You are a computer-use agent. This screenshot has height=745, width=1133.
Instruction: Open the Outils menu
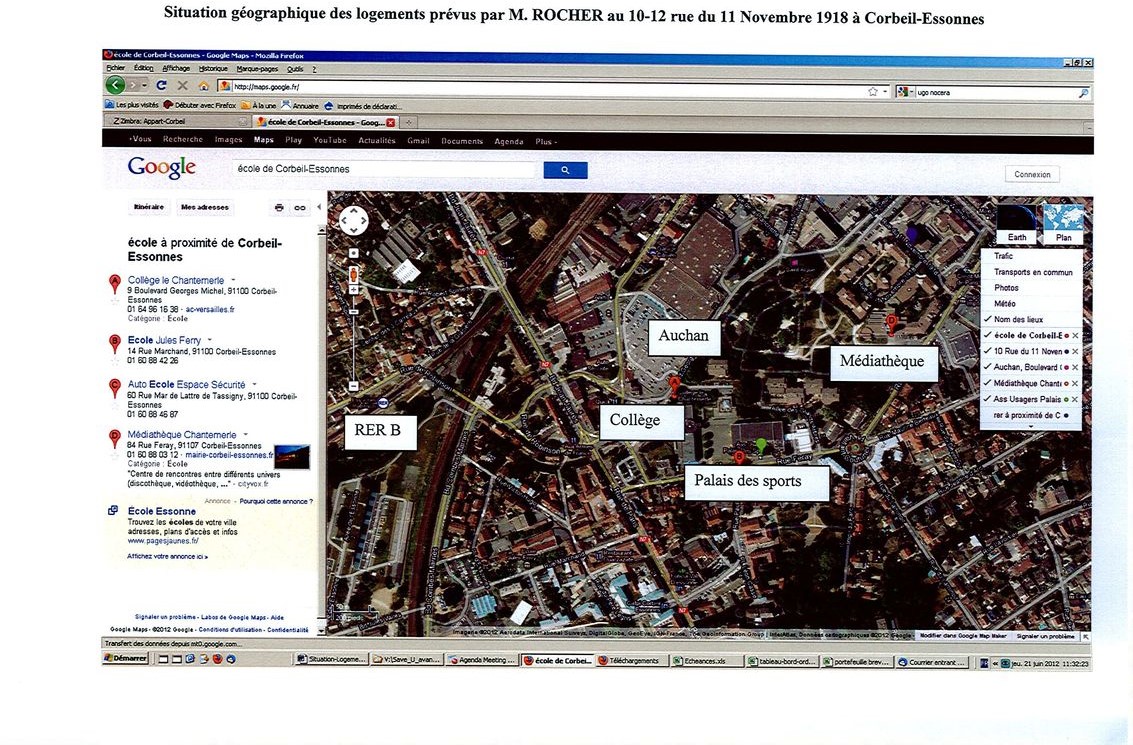click(x=295, y=69)
